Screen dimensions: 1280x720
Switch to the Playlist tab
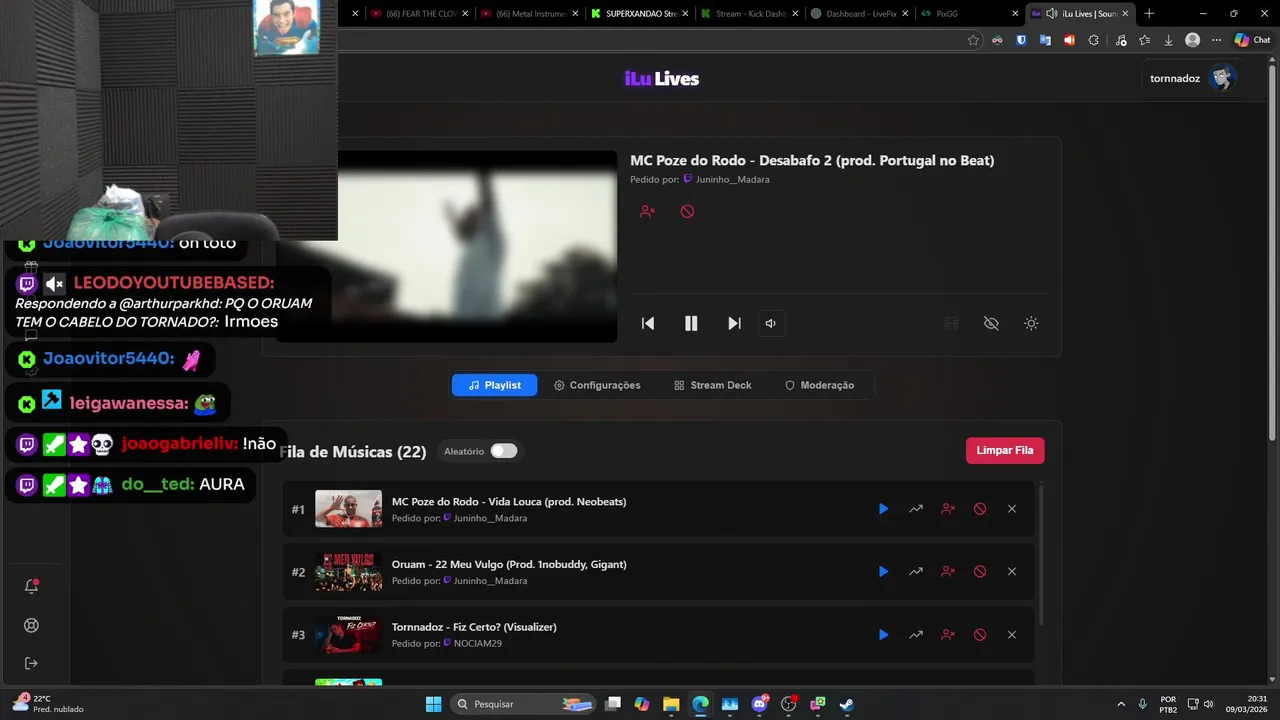494,385
